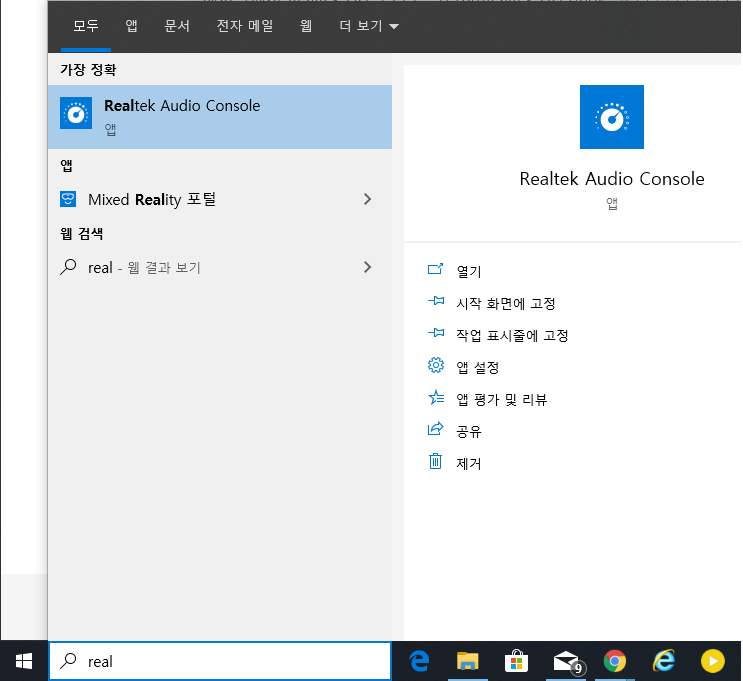Click the star icon beside 앱 평가 및 리뷰
The height and width of the screenshot is (681, 743).
point(436,397)
